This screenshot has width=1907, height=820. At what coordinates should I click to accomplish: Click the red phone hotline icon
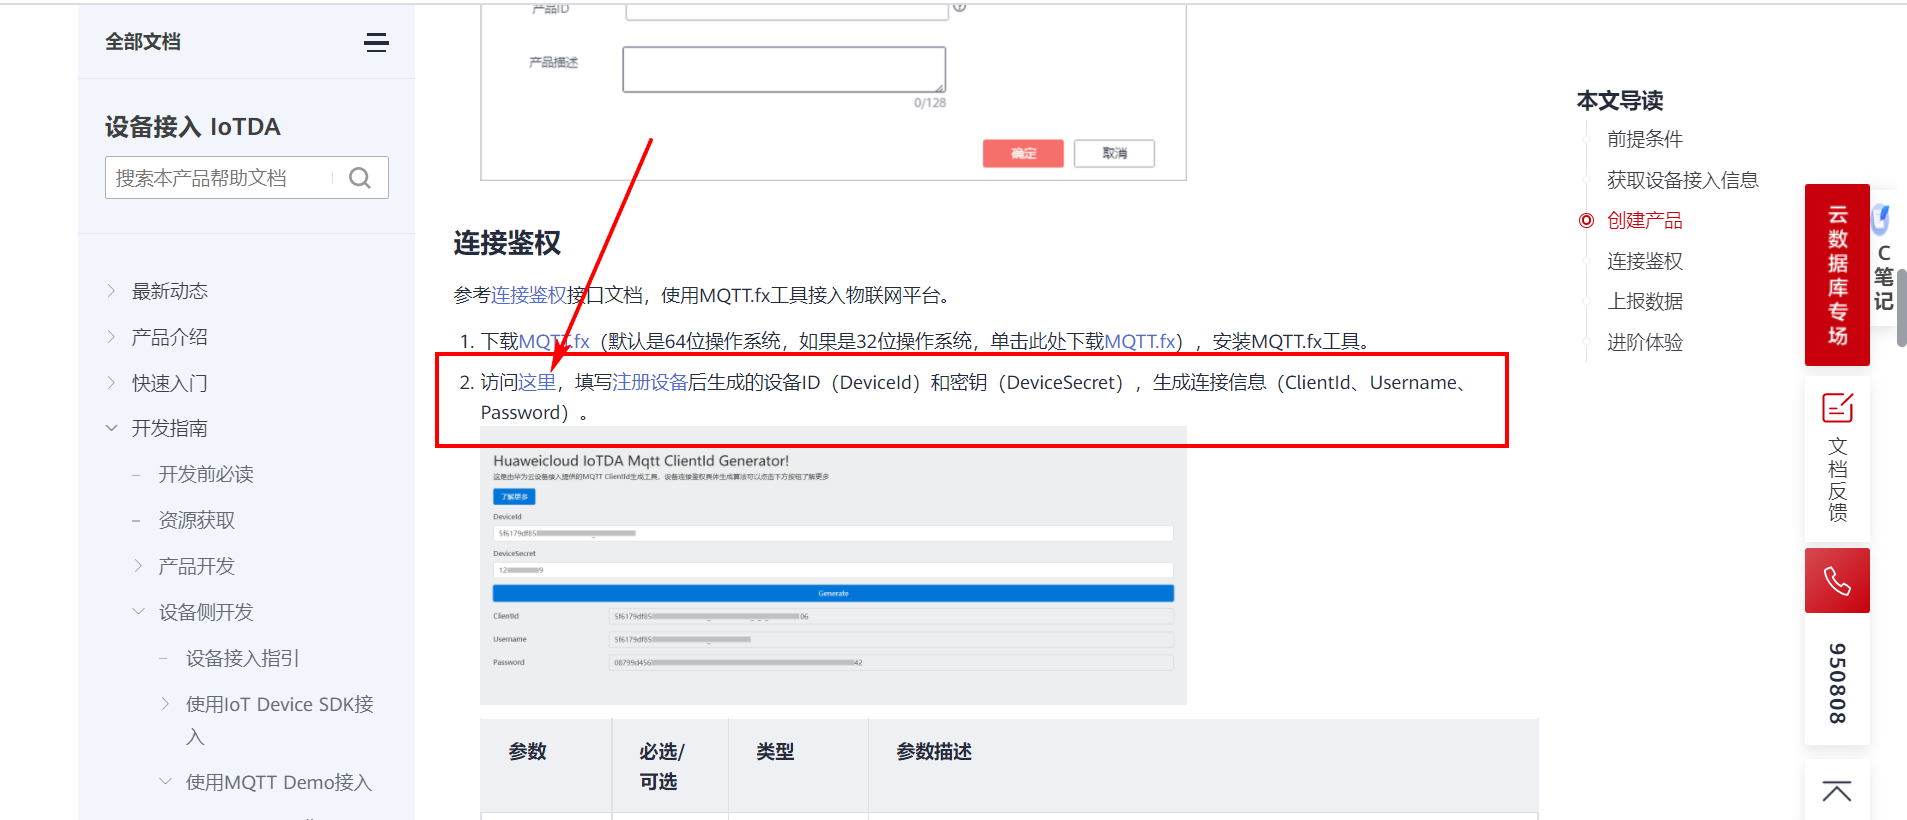tap(1837, 580)
